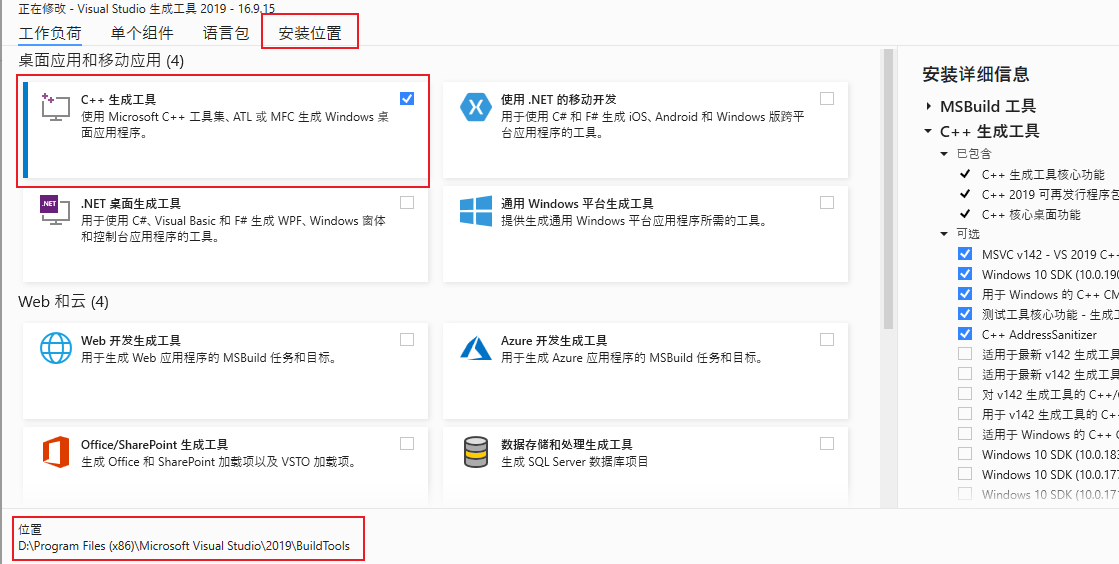
Task: Select the Azure 开发生成工具 title text
Action: click(554, 341)
